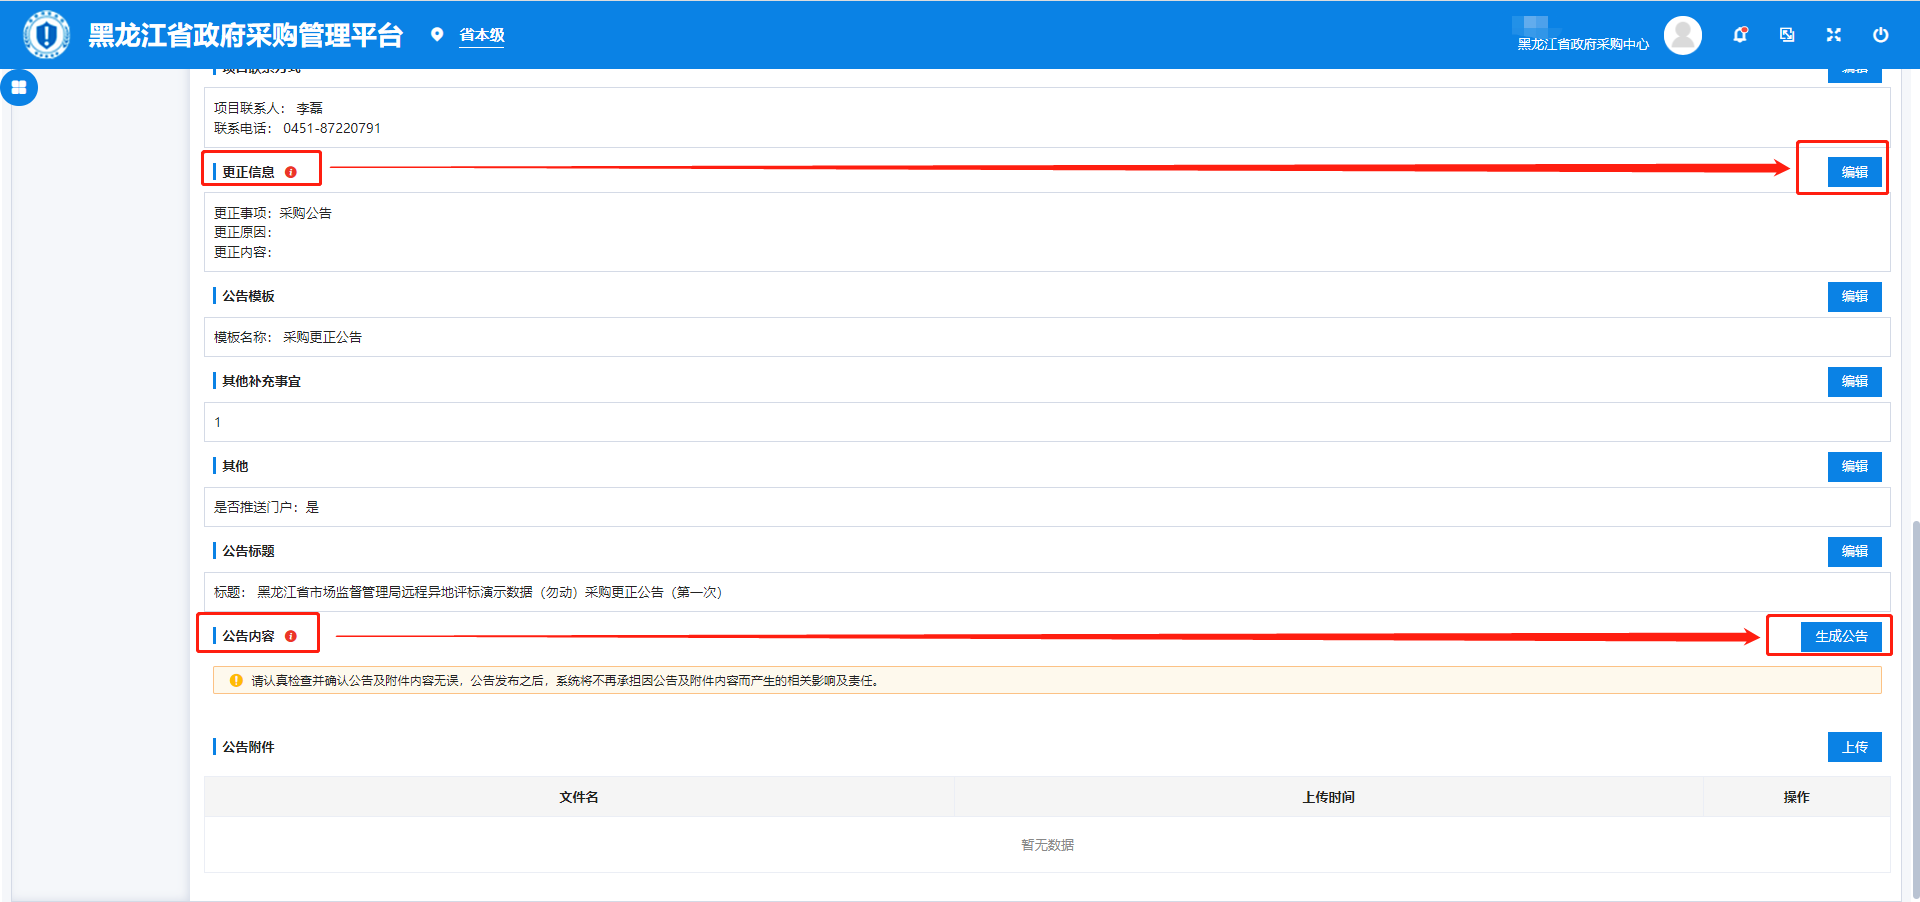Click the 项目联系人 李磊 text

268,108
